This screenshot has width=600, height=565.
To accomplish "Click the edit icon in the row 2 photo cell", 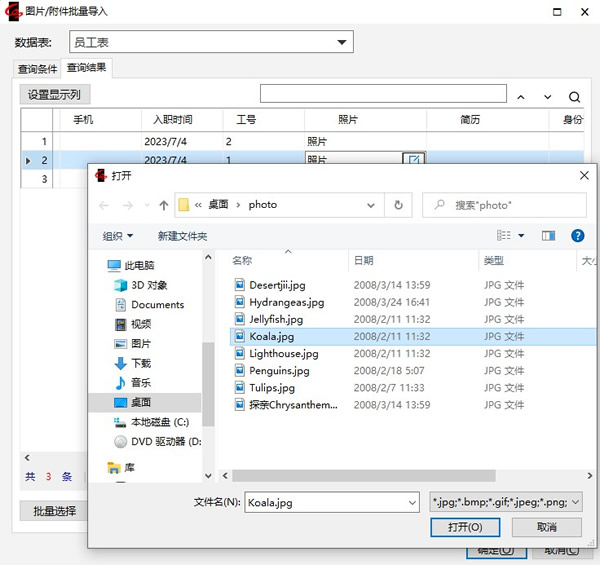I will click(x=414, y=159).
